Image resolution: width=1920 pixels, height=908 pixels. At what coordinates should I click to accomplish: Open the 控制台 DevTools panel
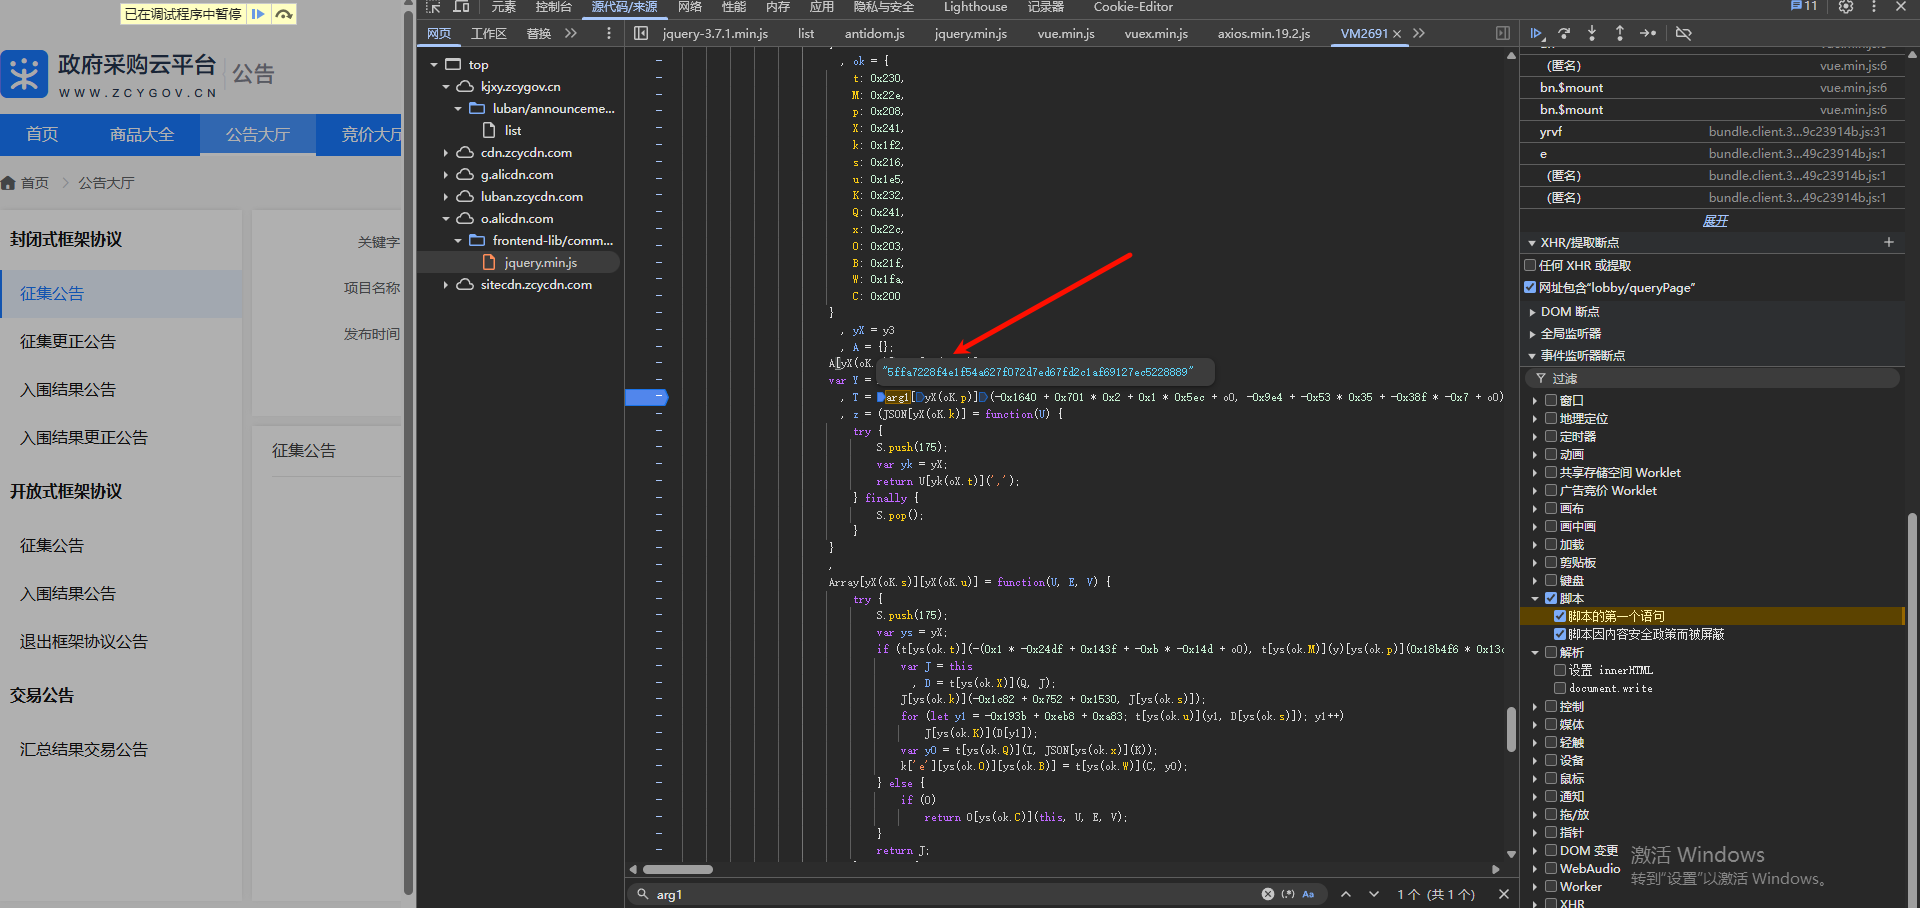click(x=553, y=7)
